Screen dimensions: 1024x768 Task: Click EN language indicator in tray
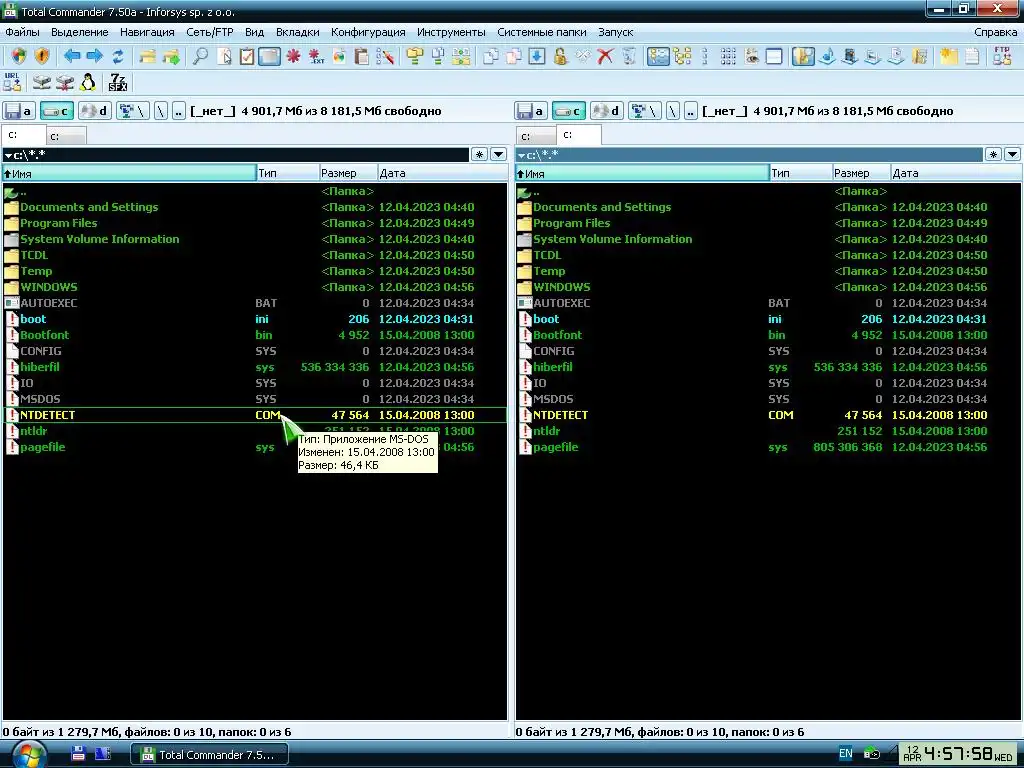[845, 754]
